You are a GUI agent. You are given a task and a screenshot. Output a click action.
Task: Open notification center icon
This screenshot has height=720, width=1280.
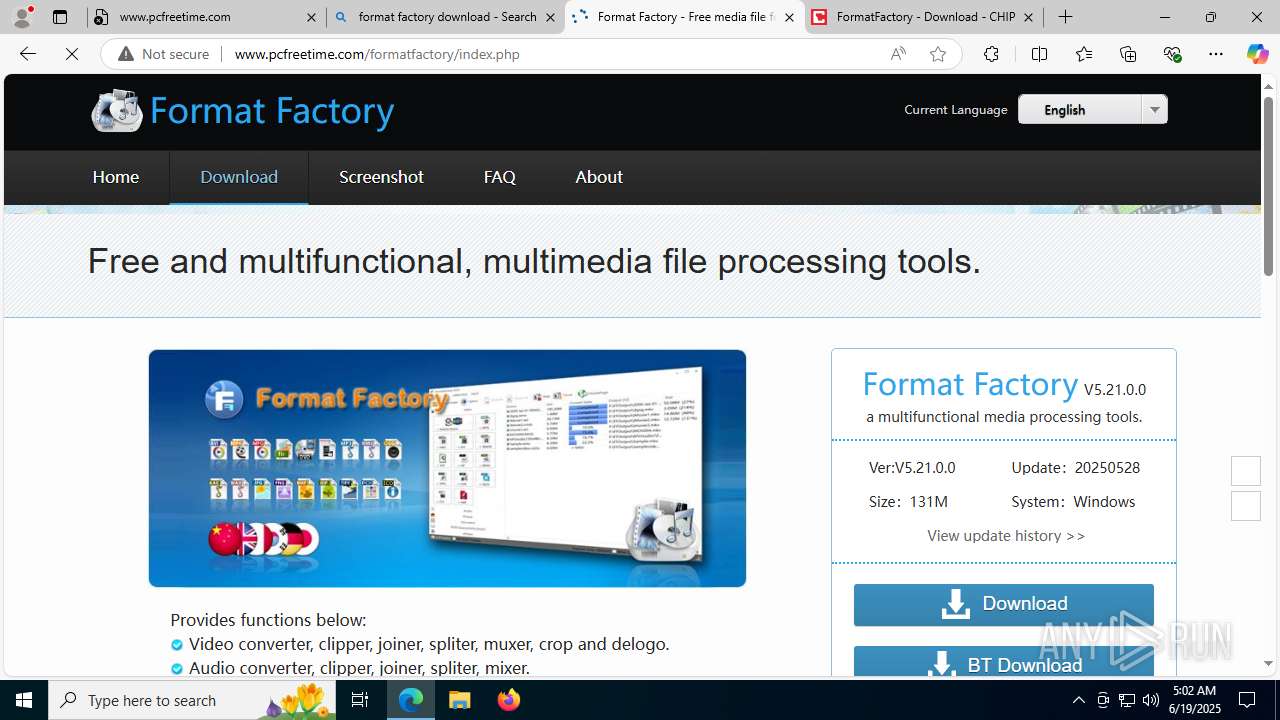pos(1248,700)
